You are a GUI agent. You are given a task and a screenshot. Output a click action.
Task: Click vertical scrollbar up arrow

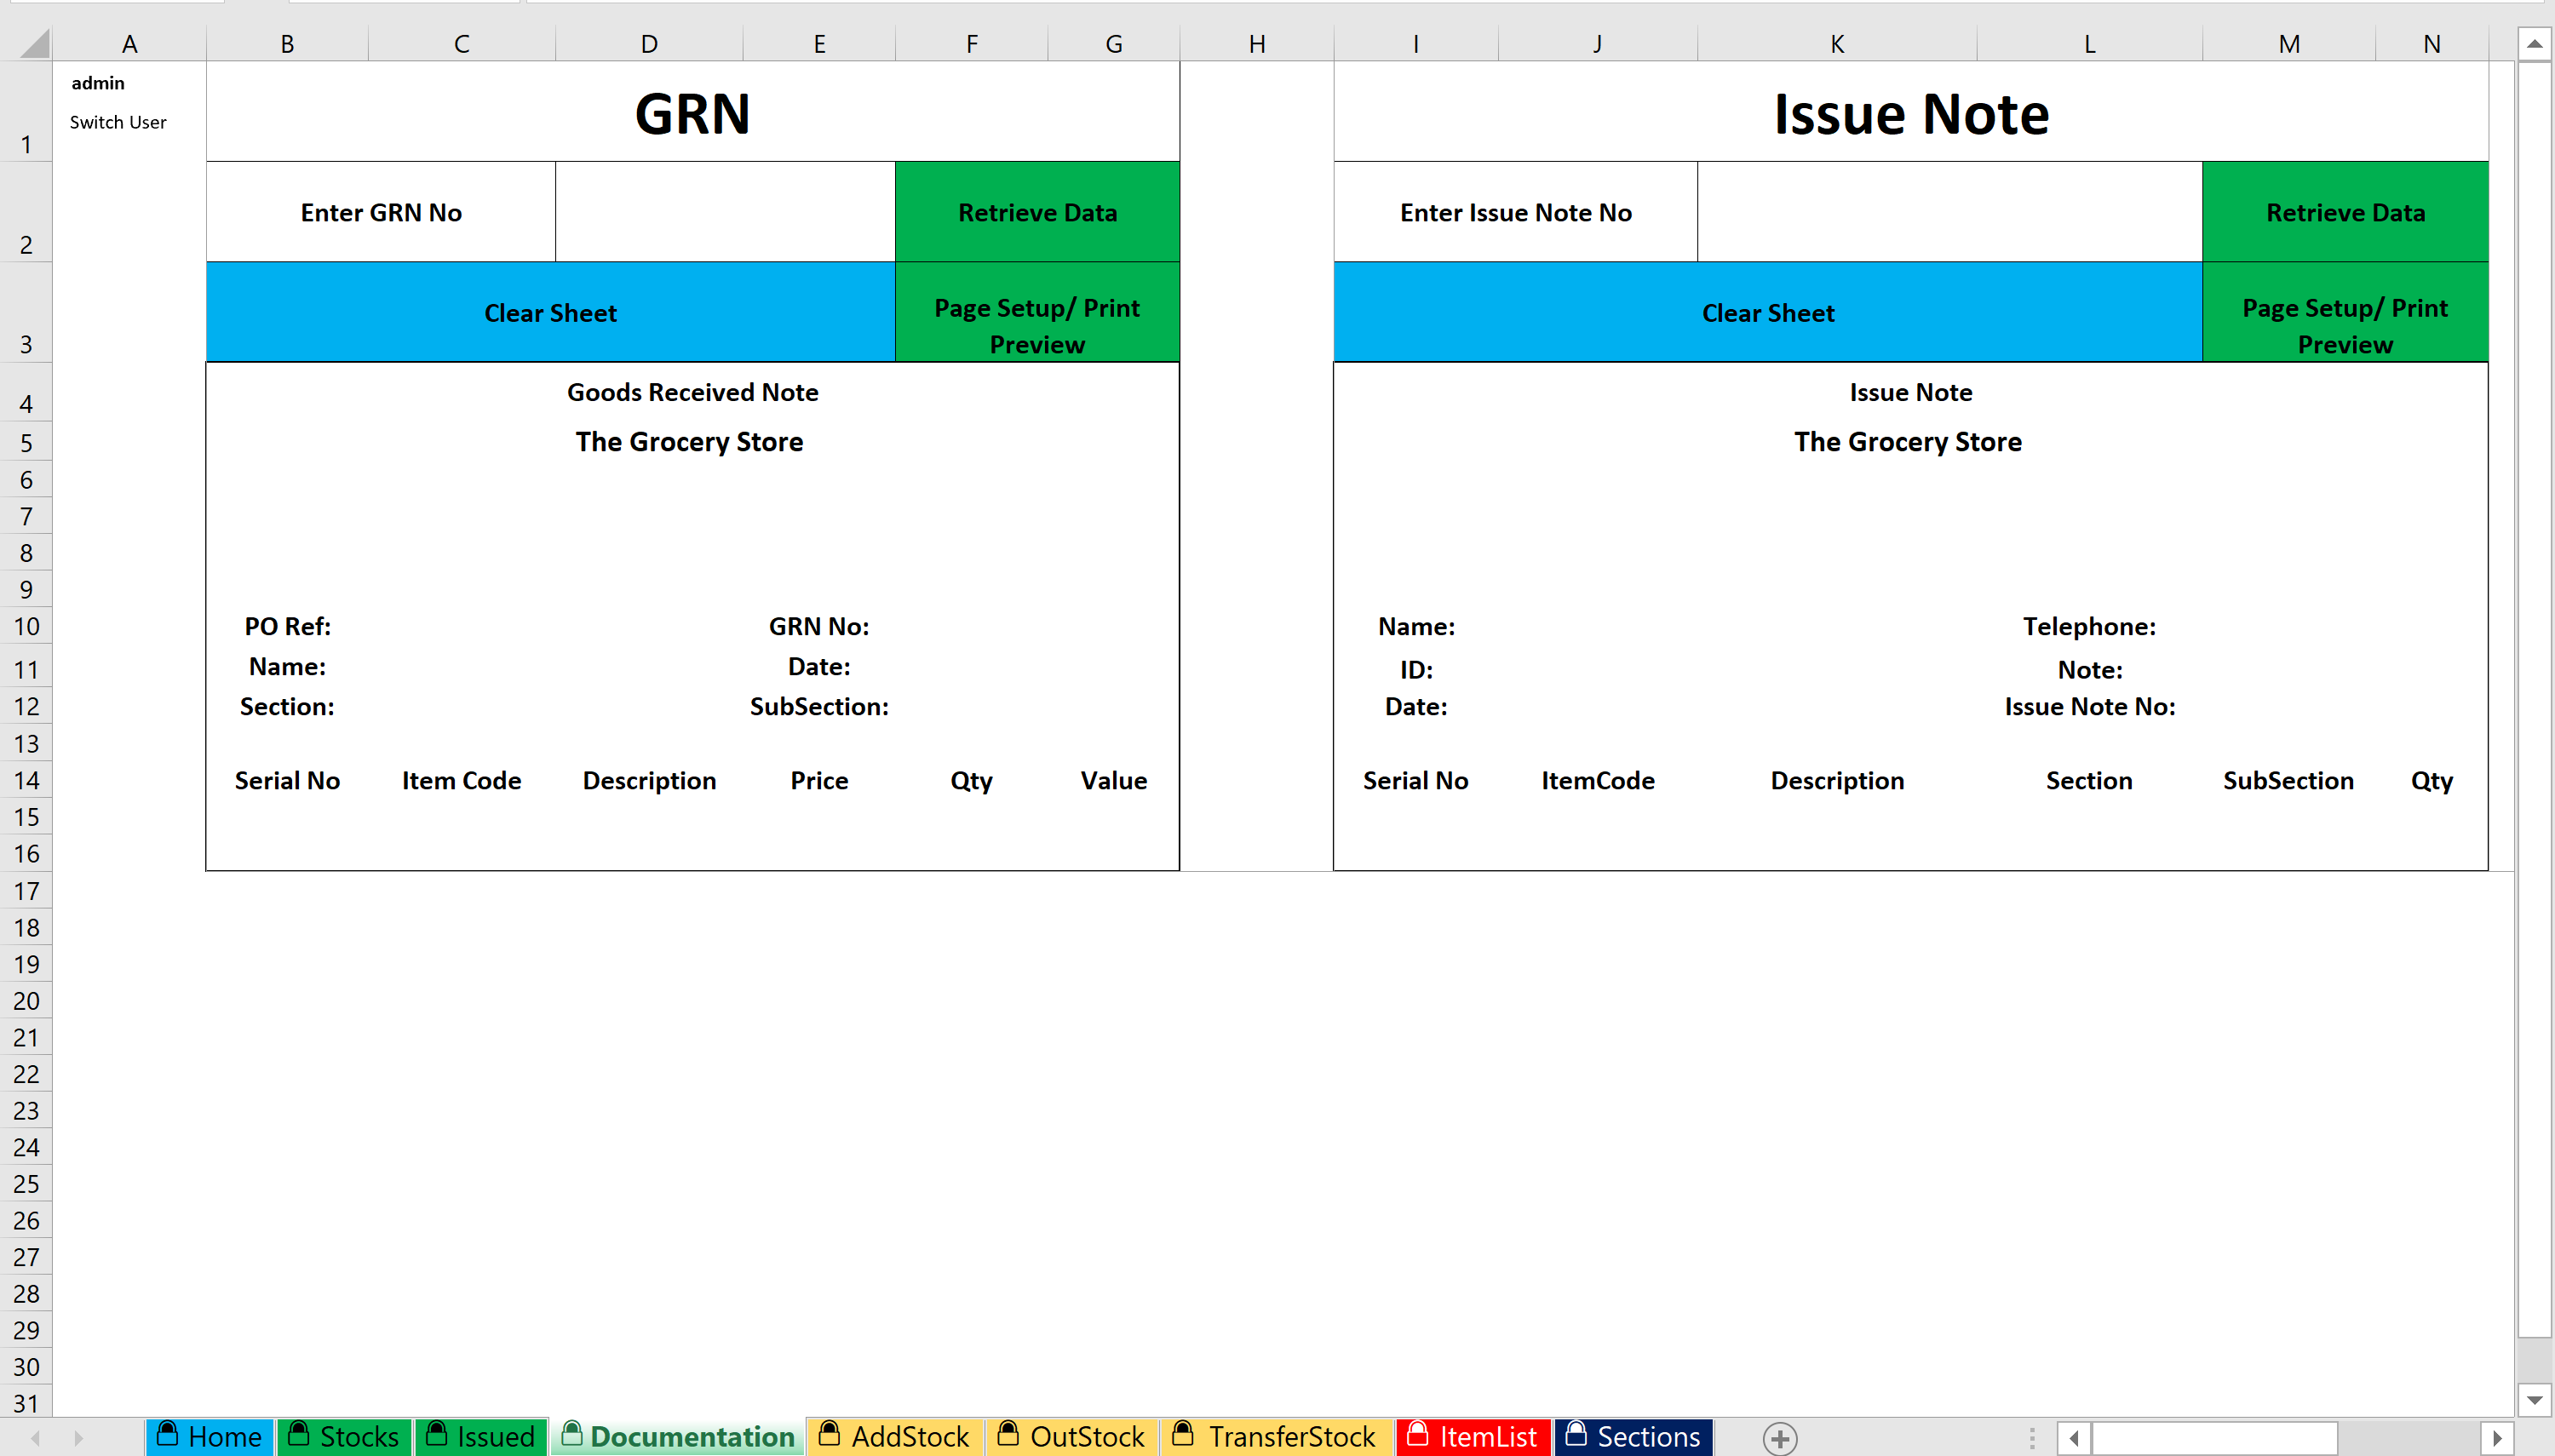tap(2534, 44)
